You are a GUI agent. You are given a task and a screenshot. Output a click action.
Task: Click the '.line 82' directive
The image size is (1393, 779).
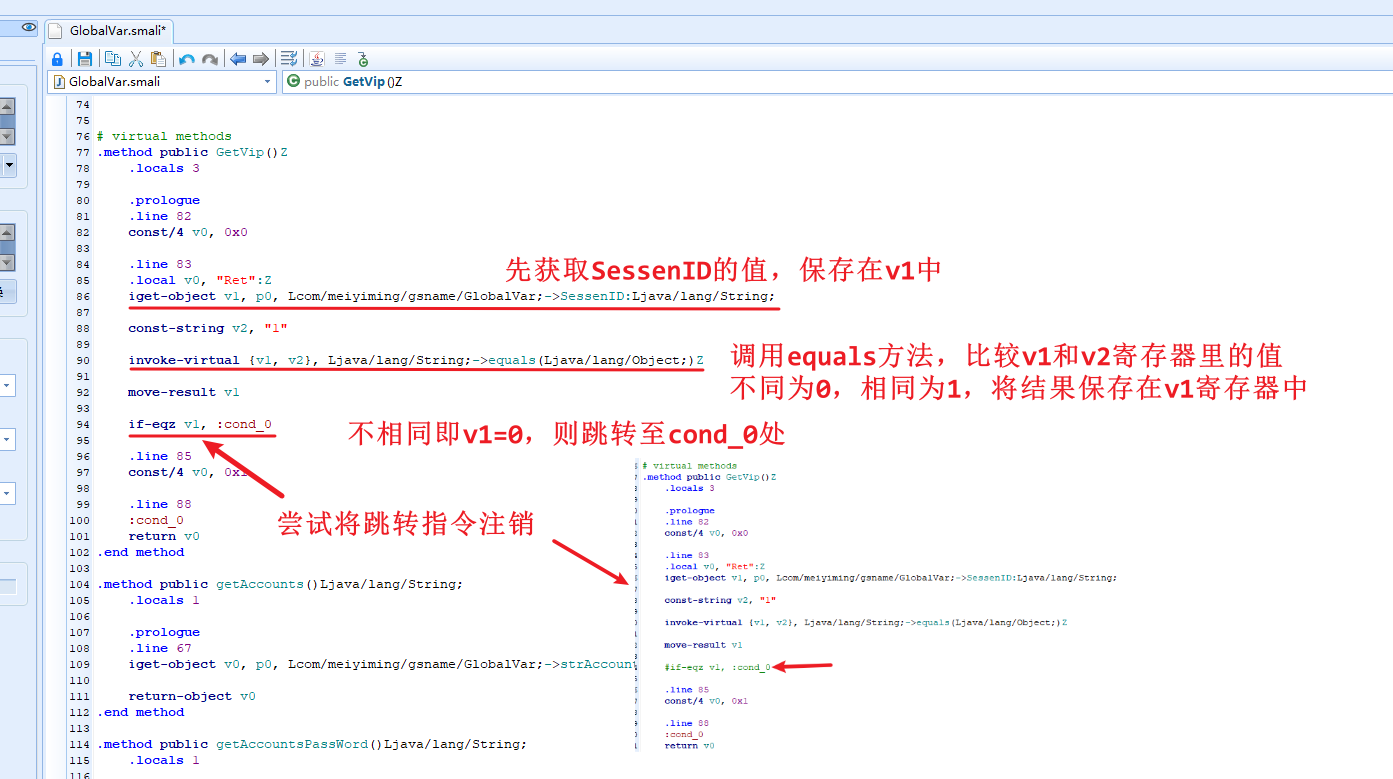(x=160, y=216)
